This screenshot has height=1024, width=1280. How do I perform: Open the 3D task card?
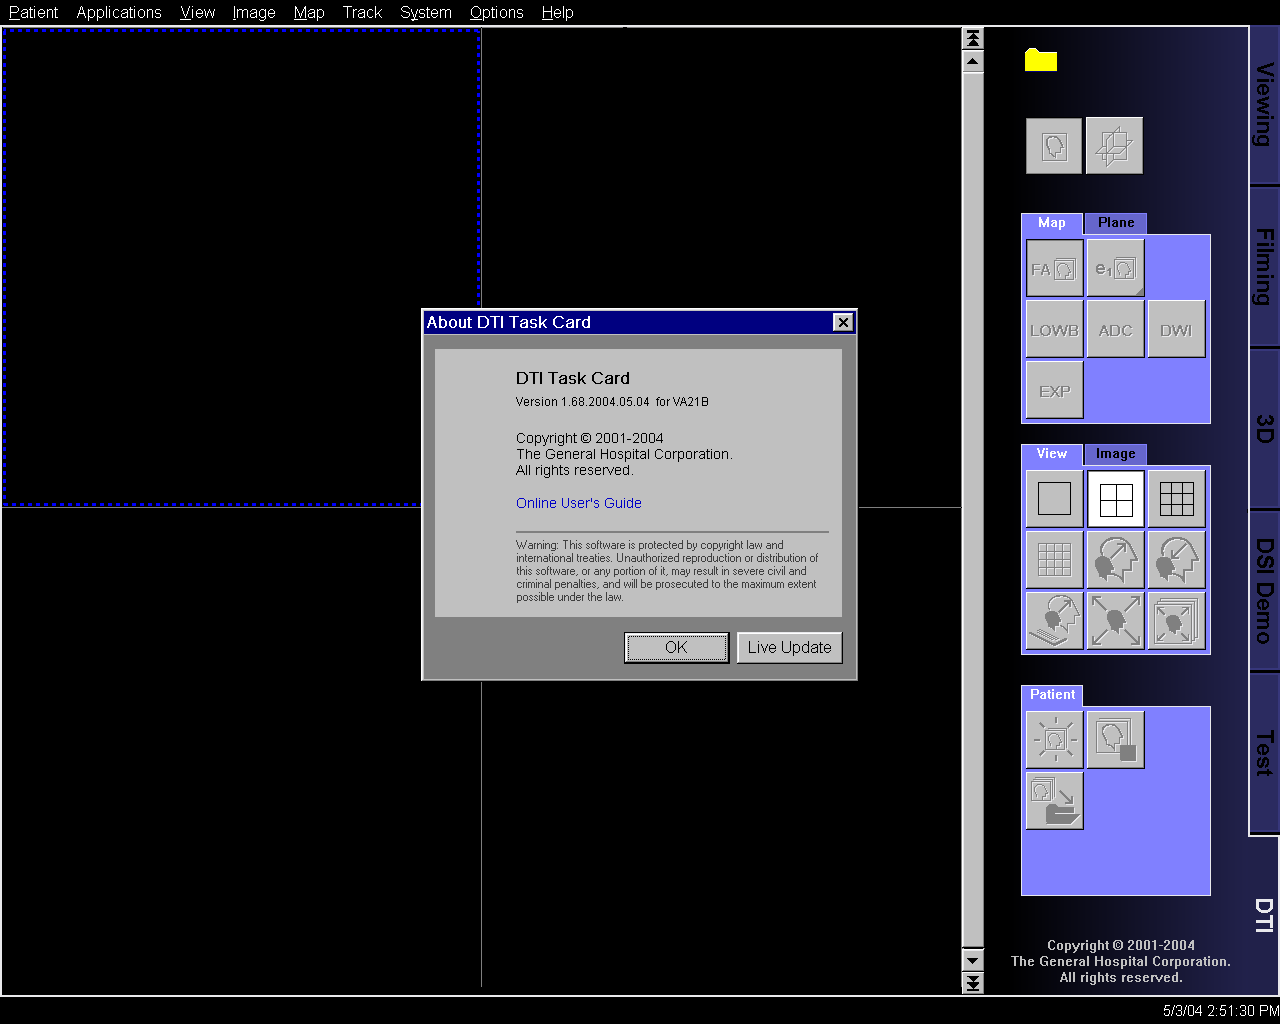click(x=1264, y=429)
